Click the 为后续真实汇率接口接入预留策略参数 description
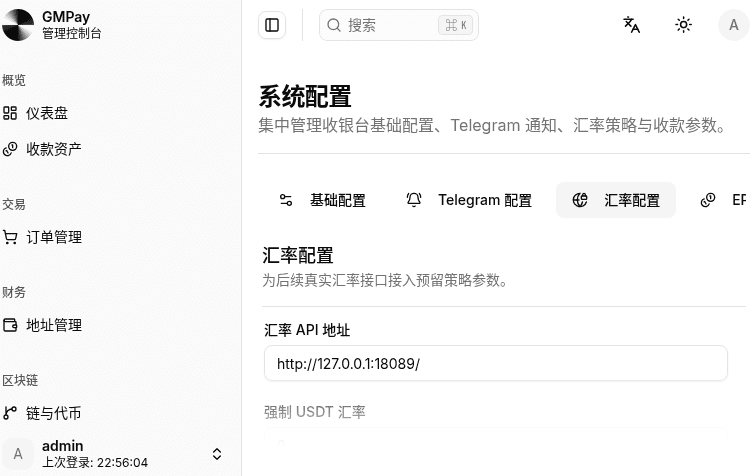756x476 pixels. 385,280
